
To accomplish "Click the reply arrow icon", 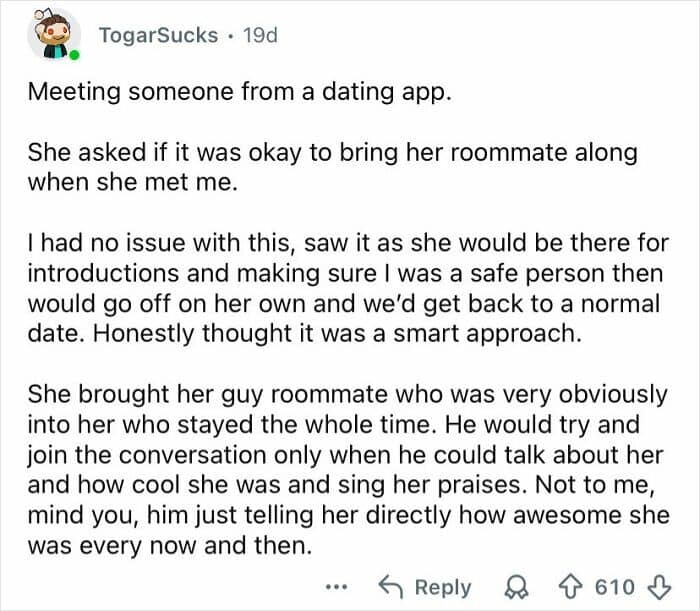I will 390,587.
